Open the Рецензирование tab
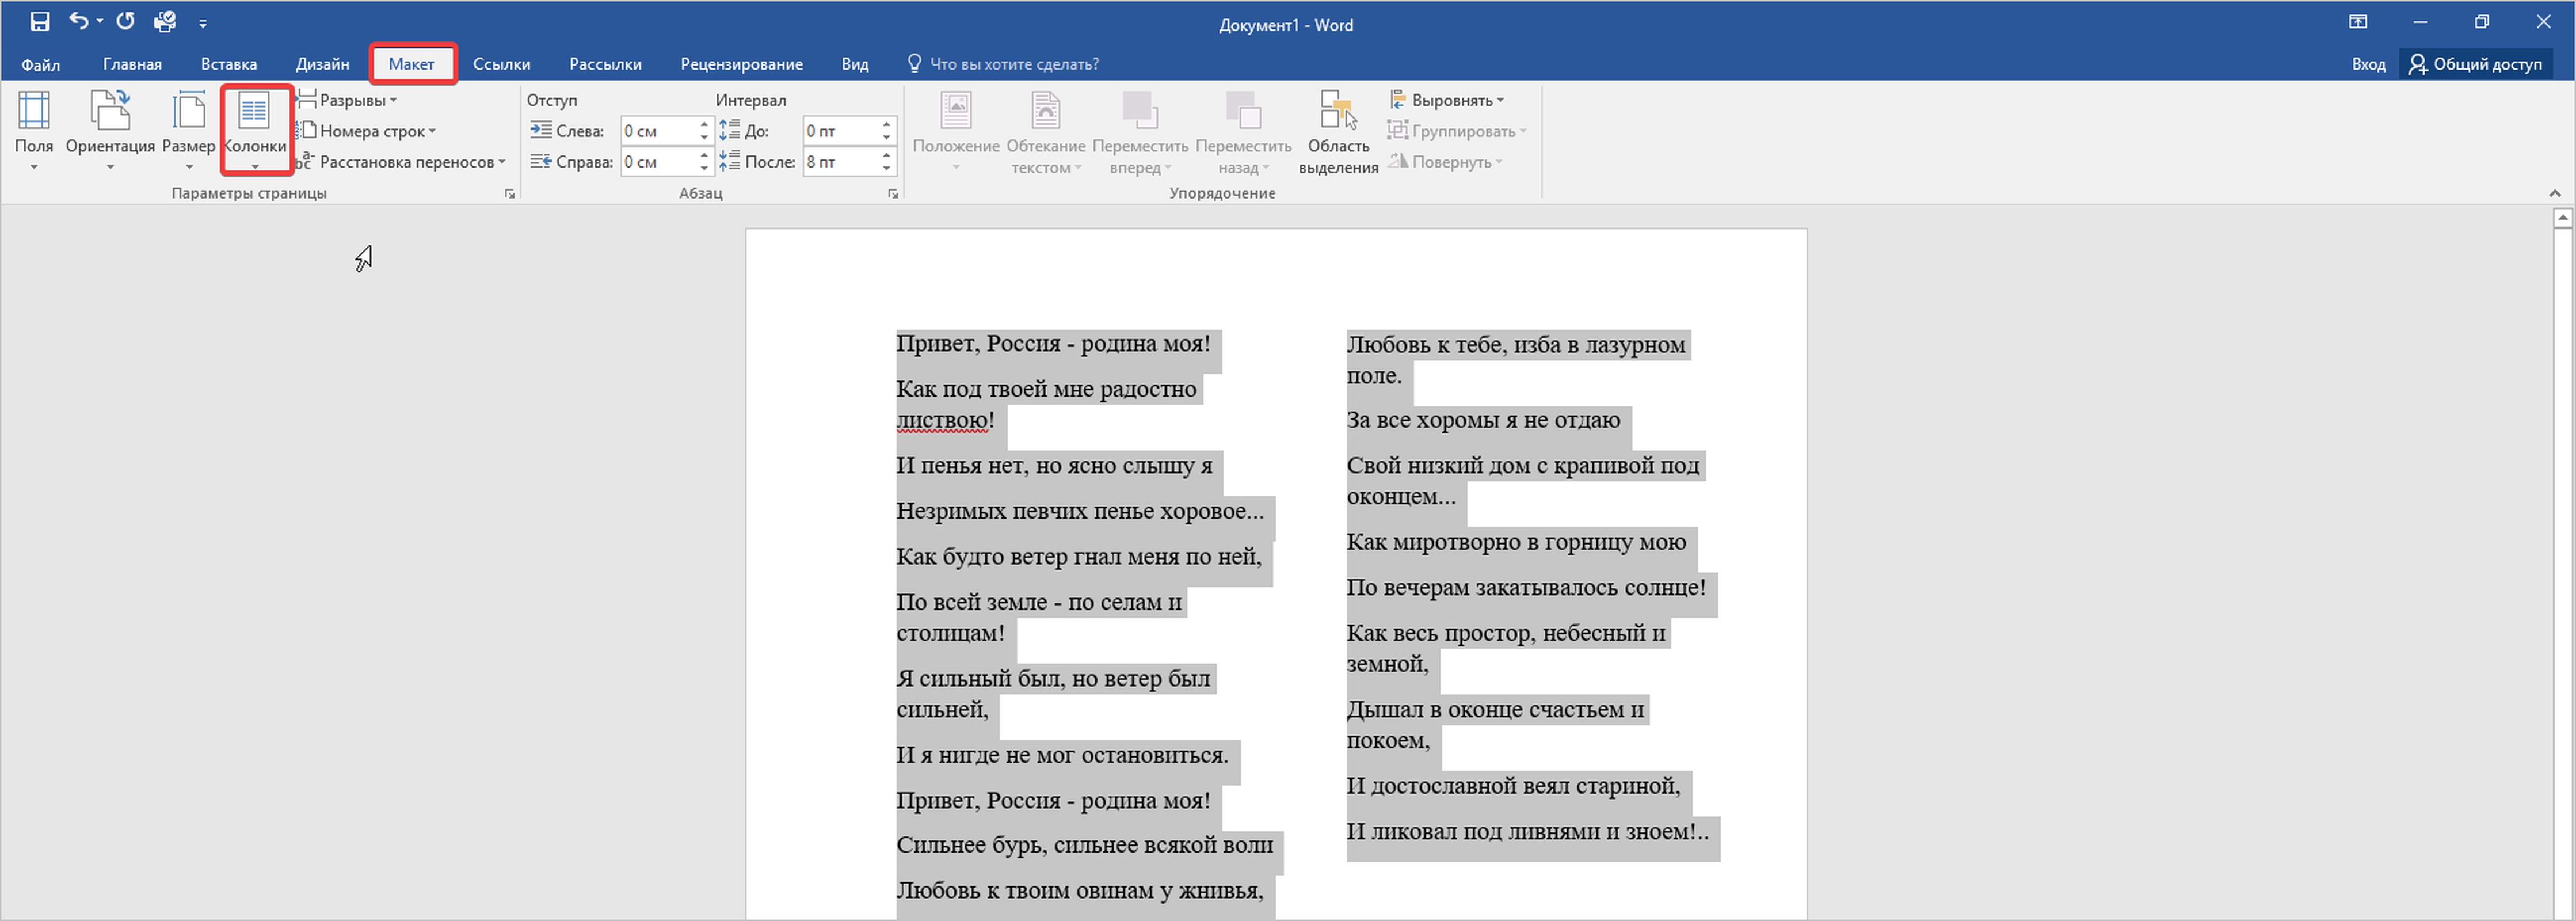The image size is (2576, 921). tap(741, 64)
